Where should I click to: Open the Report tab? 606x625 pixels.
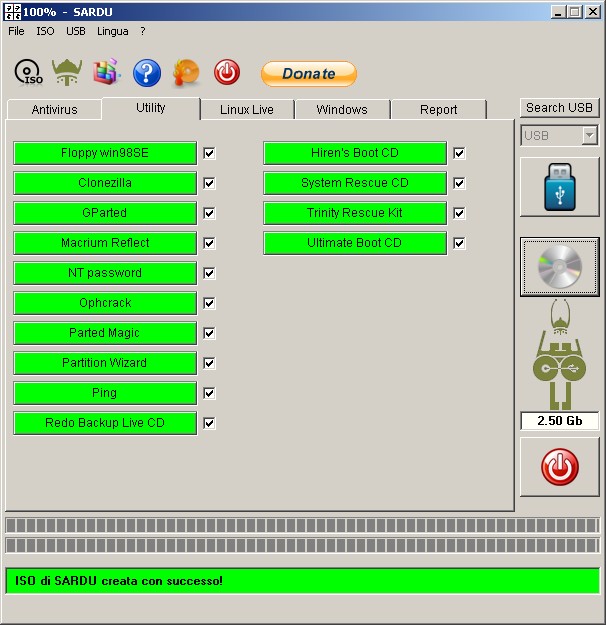[x=439, y=110]
